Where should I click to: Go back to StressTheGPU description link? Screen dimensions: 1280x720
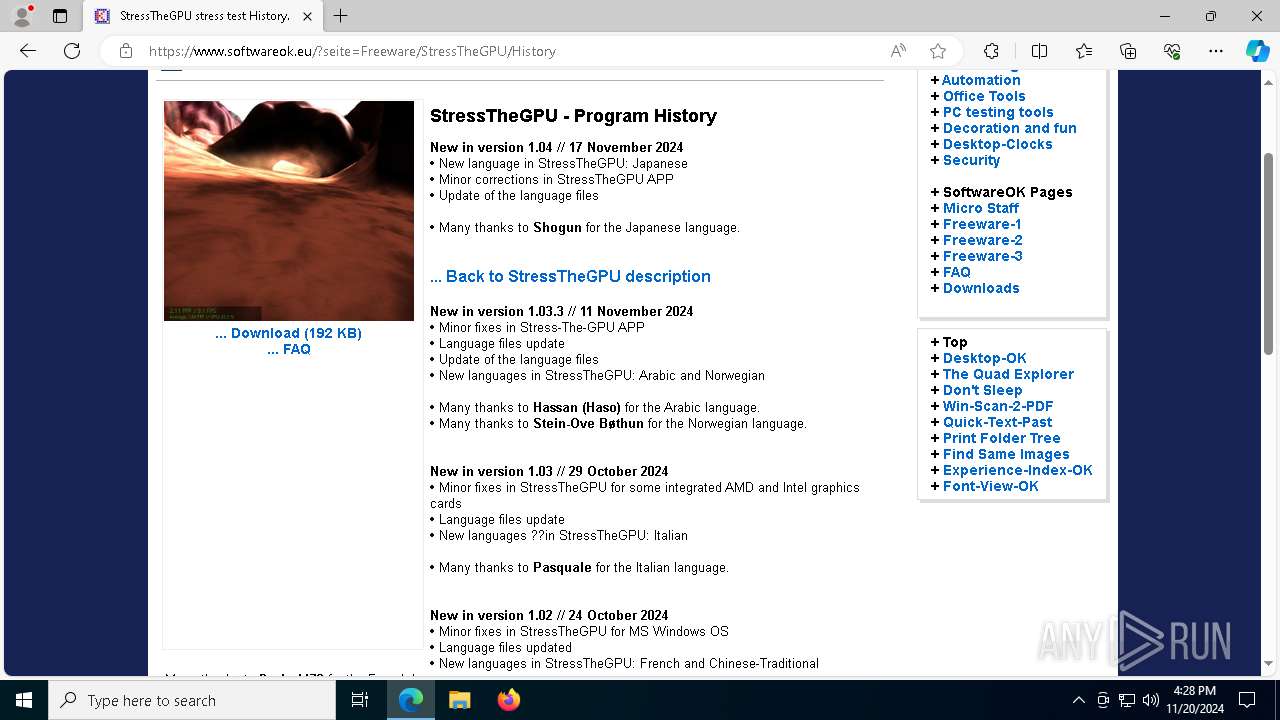point(570,276)
